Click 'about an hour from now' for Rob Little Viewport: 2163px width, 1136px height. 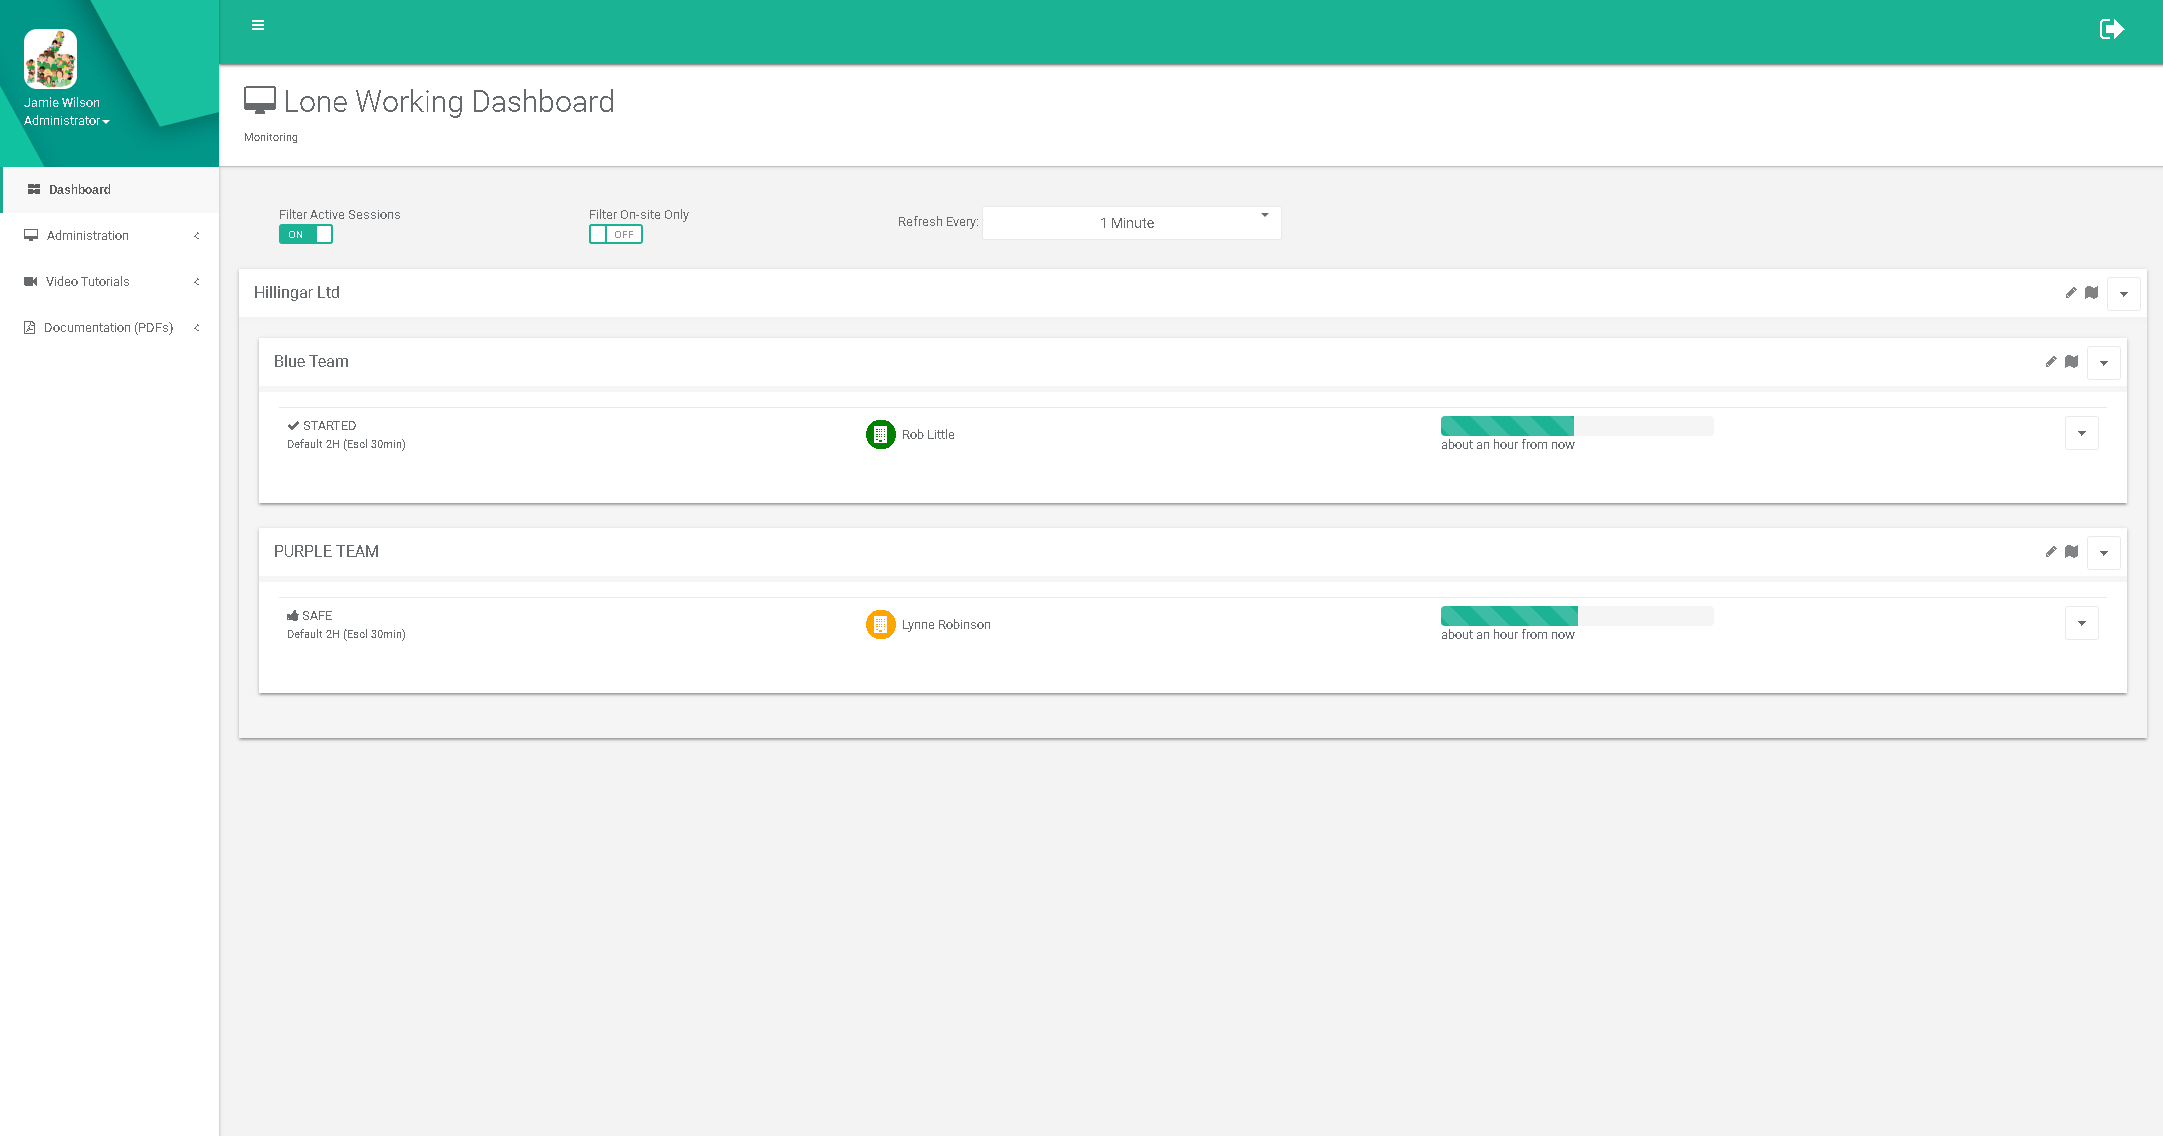coord(1507,445)
